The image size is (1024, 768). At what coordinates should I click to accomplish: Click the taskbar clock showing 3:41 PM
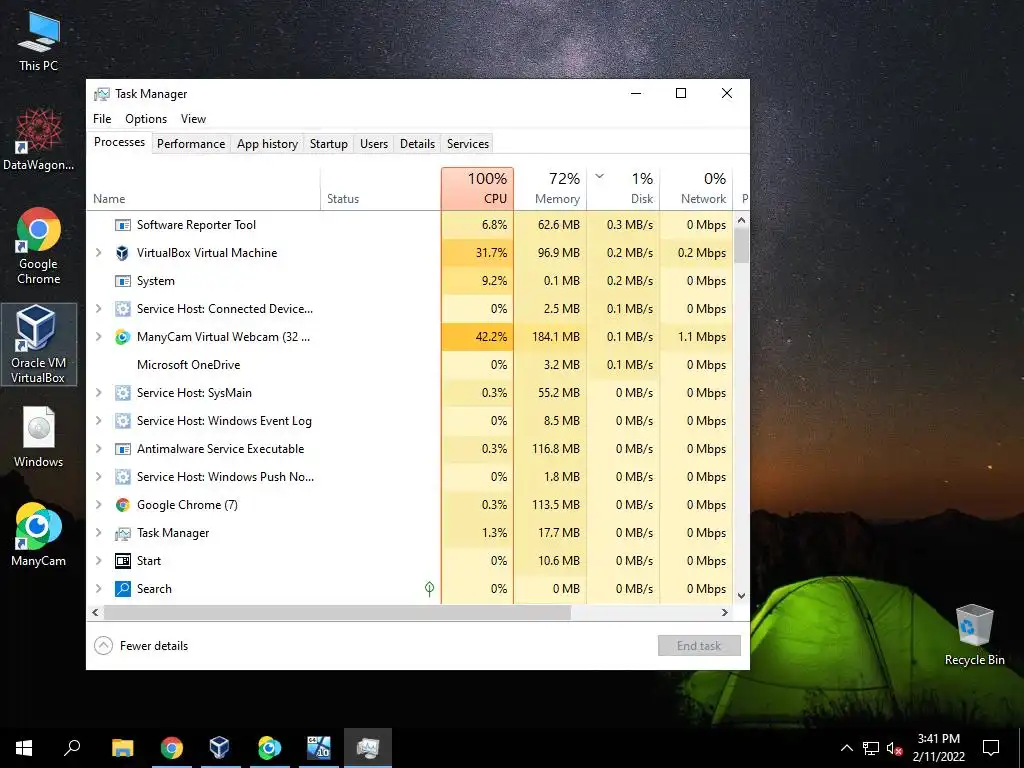[938, 748]
